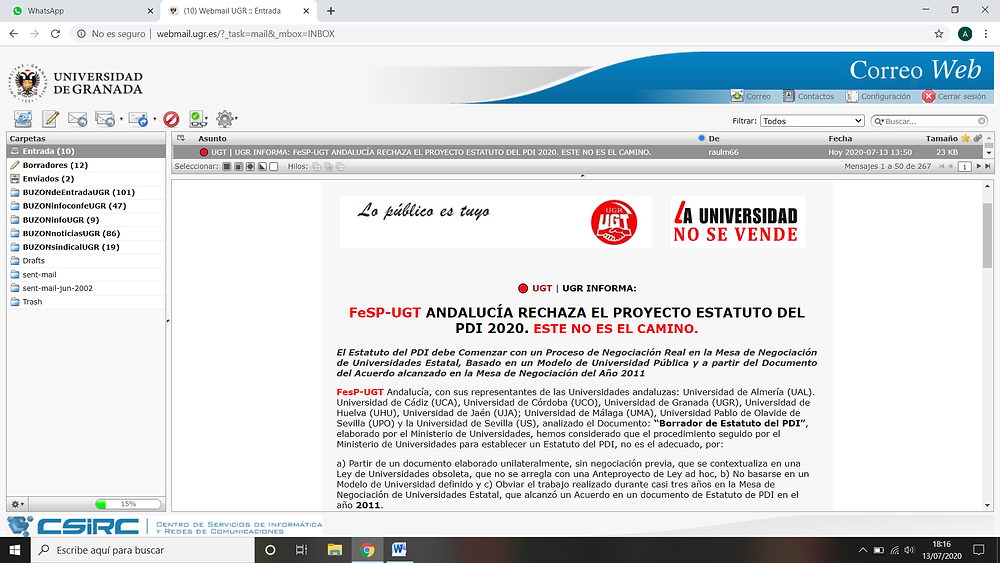1000x563 pixels.
Task: Click the star flagged column header icon
Action: pos(966,138)
